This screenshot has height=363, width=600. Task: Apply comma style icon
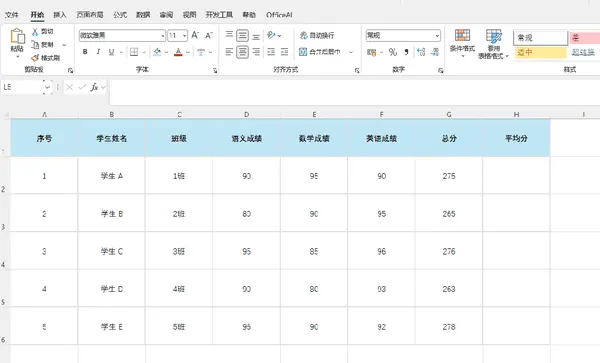pos(406,52)
